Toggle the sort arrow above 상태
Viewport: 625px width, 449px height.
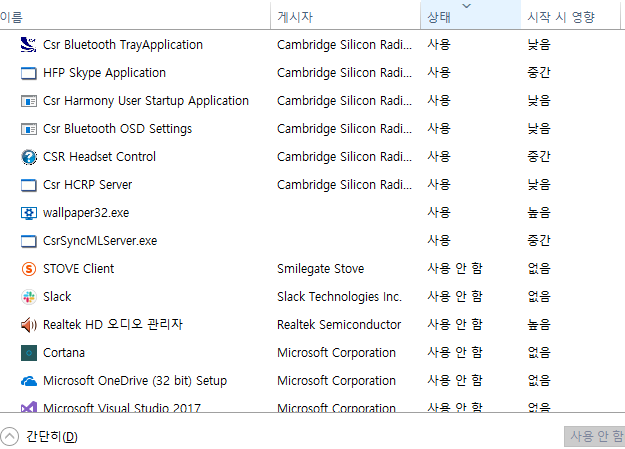pos(467,6)
